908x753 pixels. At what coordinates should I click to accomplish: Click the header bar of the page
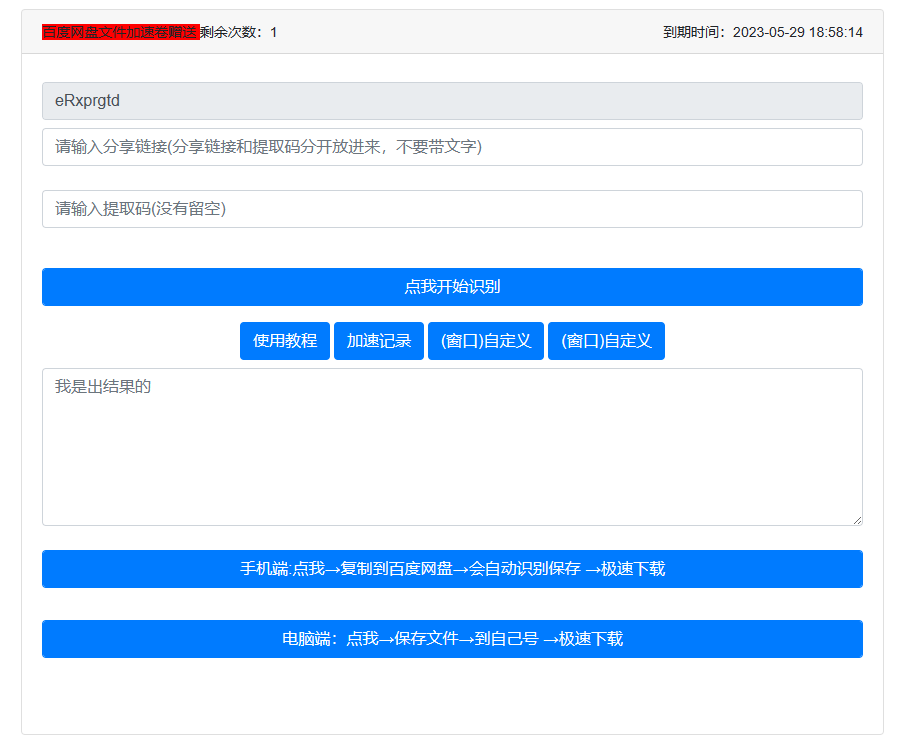[451, 31]
